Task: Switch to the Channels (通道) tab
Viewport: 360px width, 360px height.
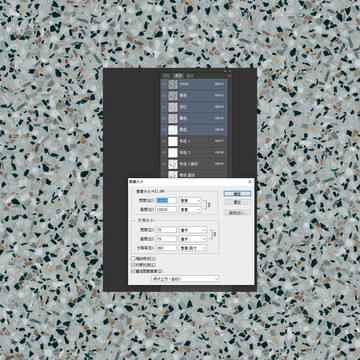Action: click(x=179, y=76)
